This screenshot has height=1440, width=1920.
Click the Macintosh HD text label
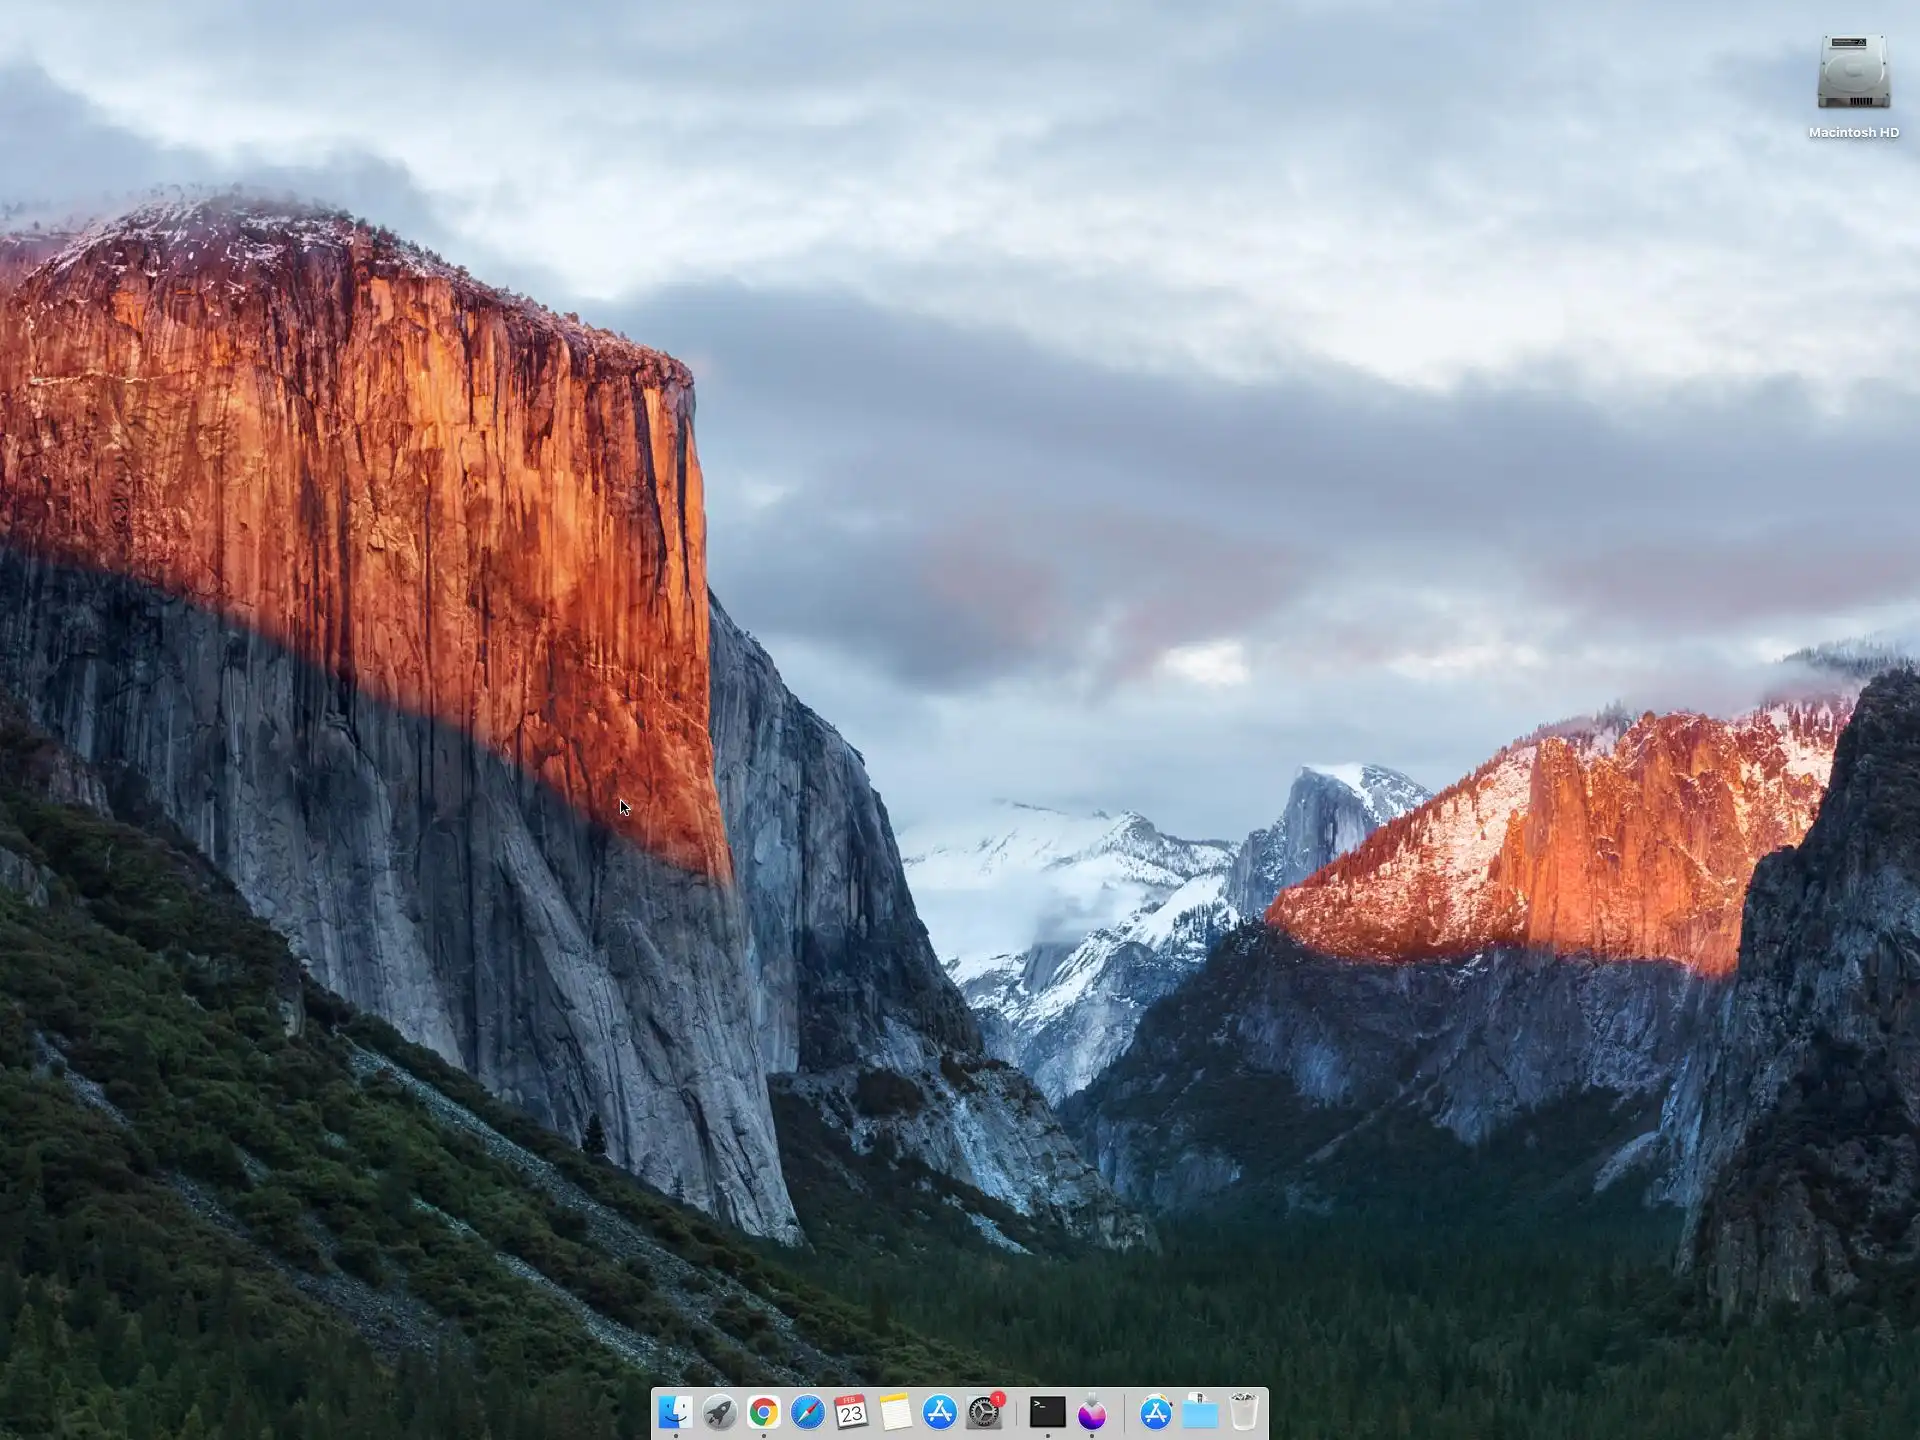tap(1853, 132)
